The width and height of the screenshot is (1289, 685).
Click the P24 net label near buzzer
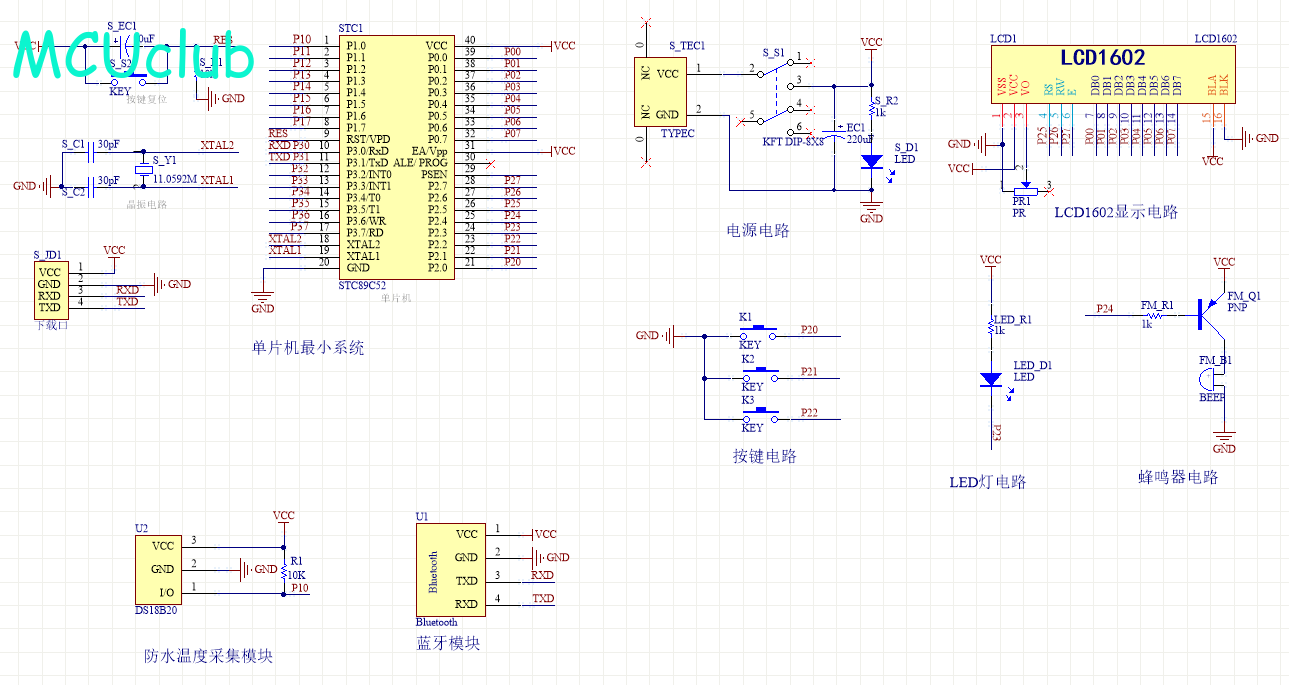[x=1104, y=308]
